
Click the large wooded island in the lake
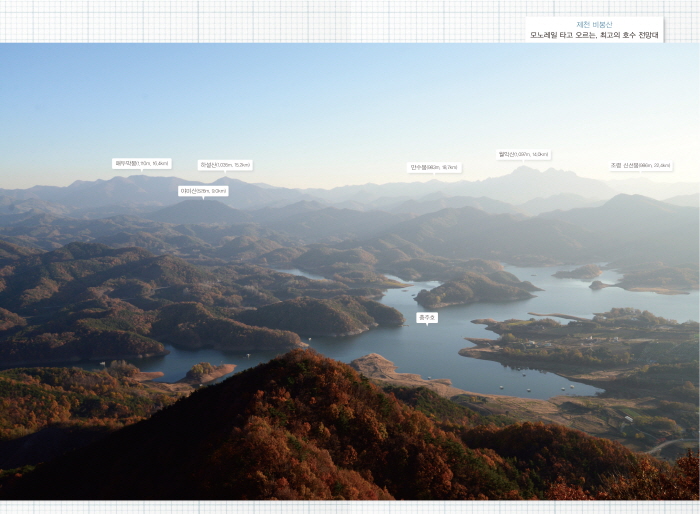tap(475, 289)
